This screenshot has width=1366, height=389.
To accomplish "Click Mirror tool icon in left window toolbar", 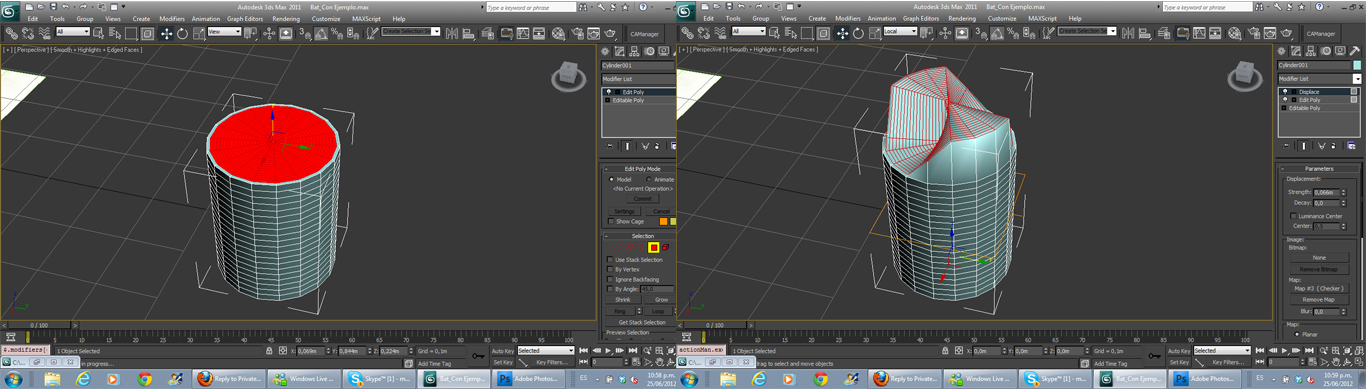I will (451, 33).
